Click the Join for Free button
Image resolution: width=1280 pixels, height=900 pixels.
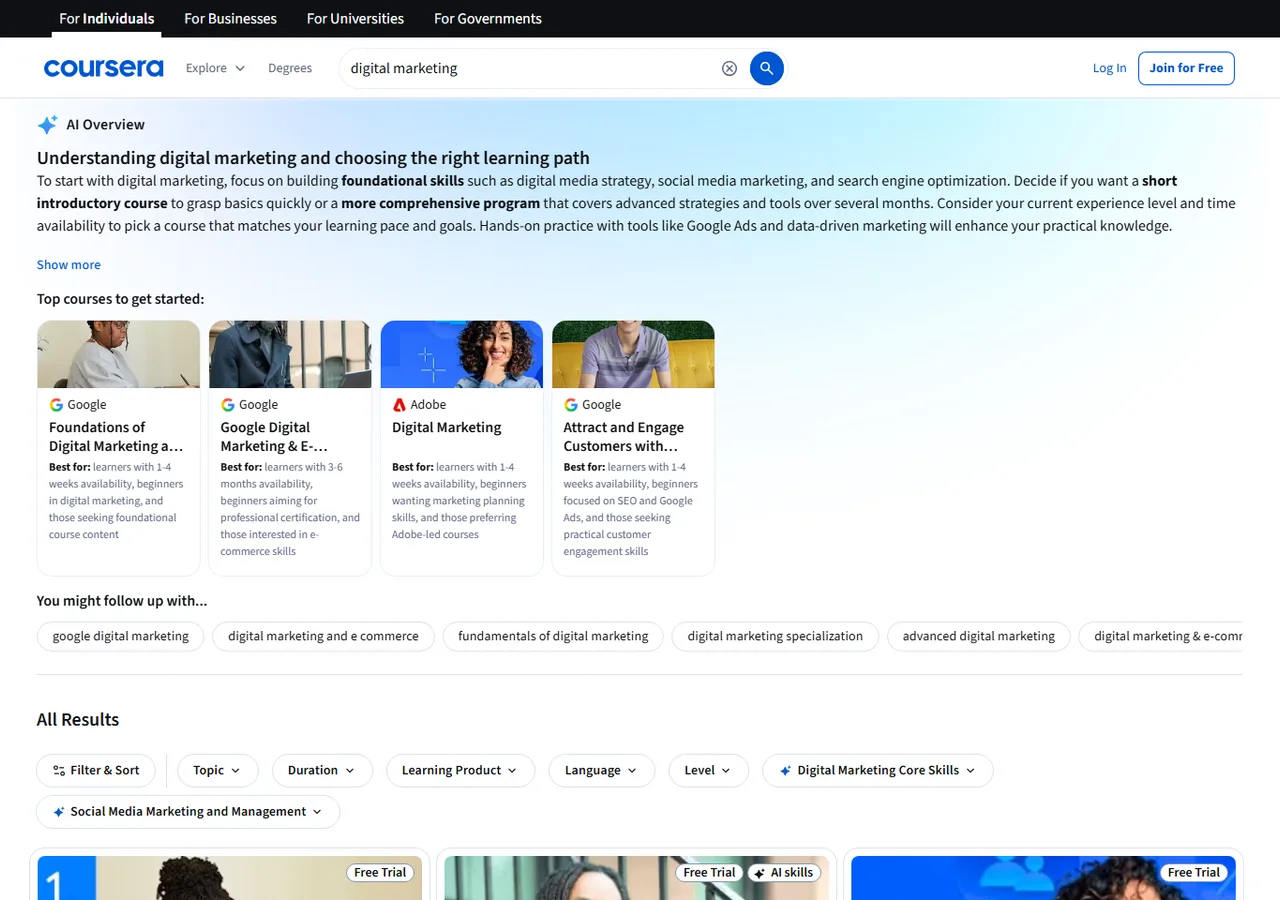(x=1186, y=68)
